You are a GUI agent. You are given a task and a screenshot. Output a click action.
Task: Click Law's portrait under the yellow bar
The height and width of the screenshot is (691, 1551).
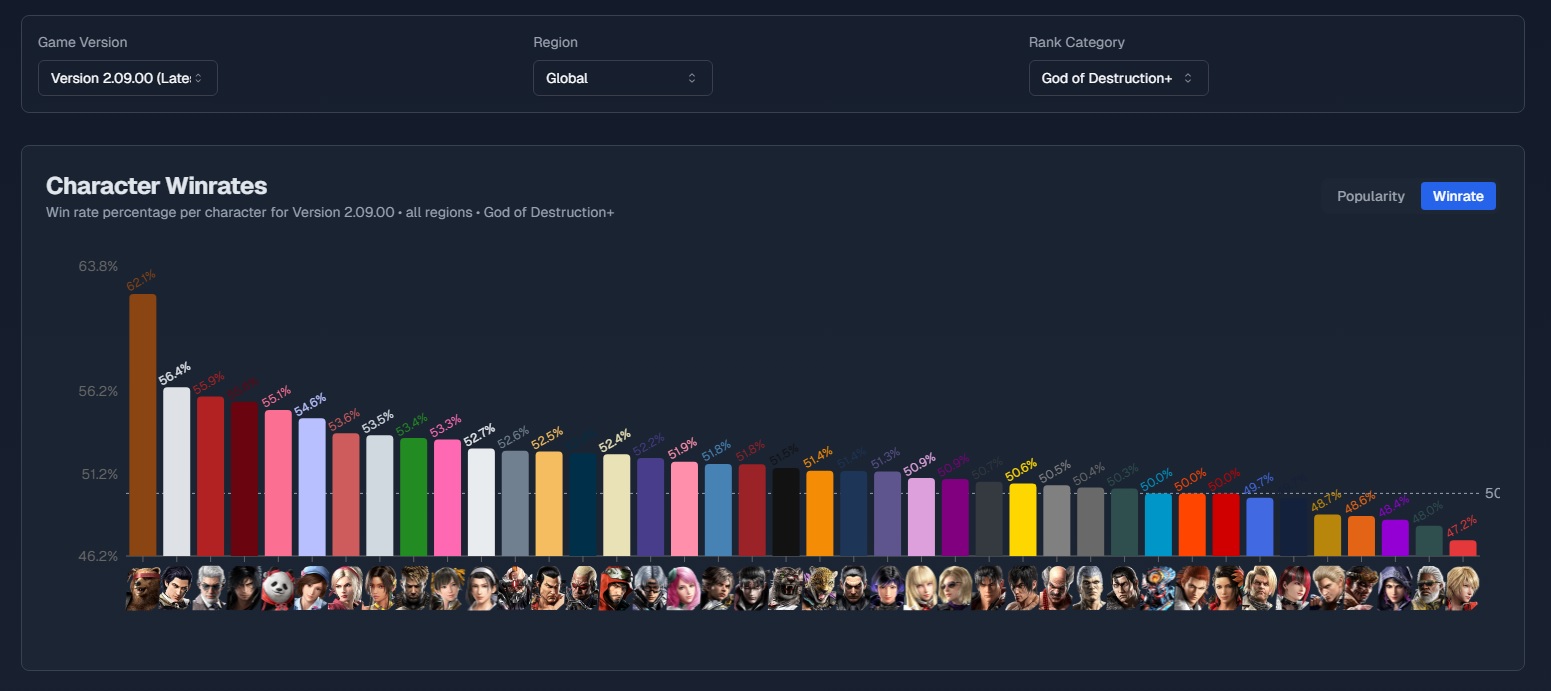(1023, 588)
